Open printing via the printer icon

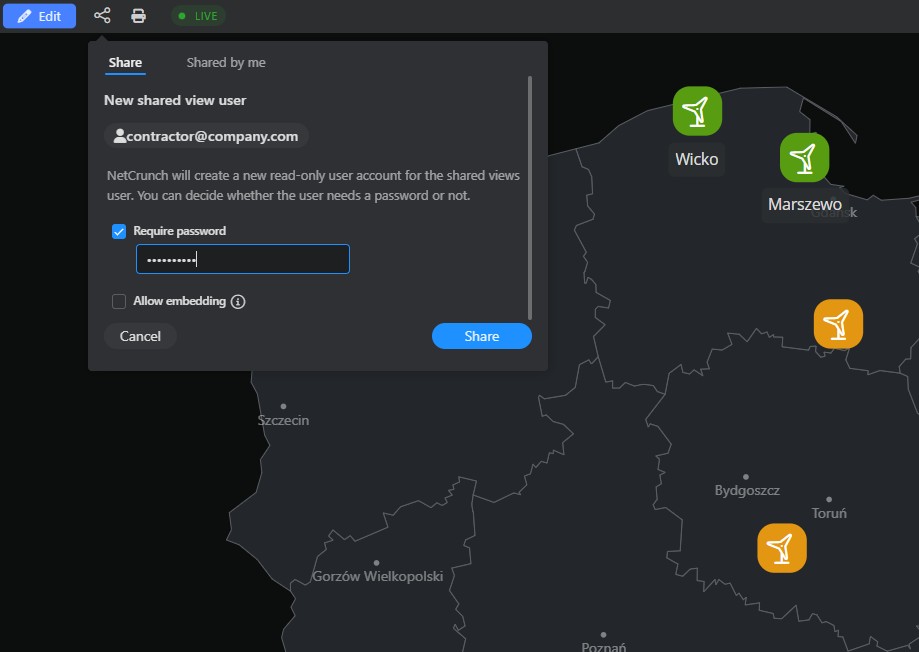[138, 16]
